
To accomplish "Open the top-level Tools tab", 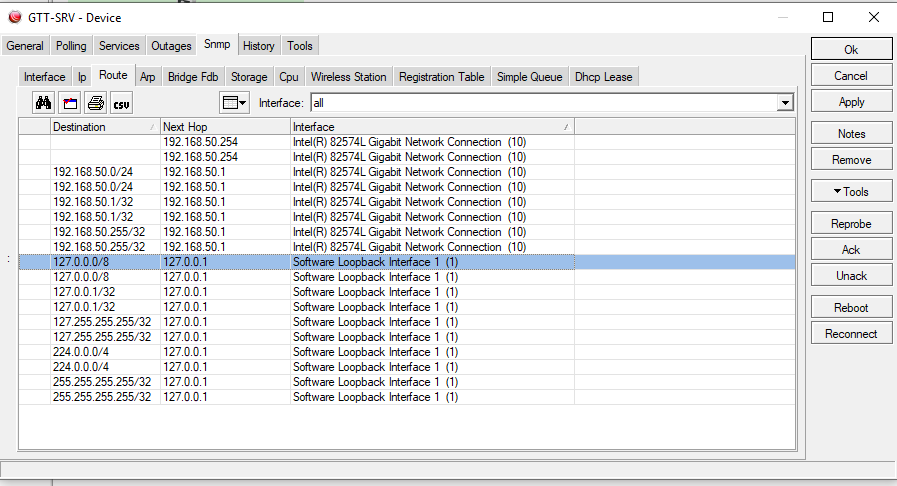I will tap(300, 46).
